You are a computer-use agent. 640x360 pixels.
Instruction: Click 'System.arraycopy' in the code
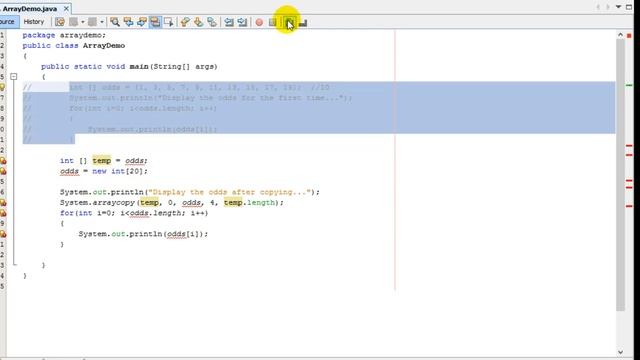tap(98, 202)
